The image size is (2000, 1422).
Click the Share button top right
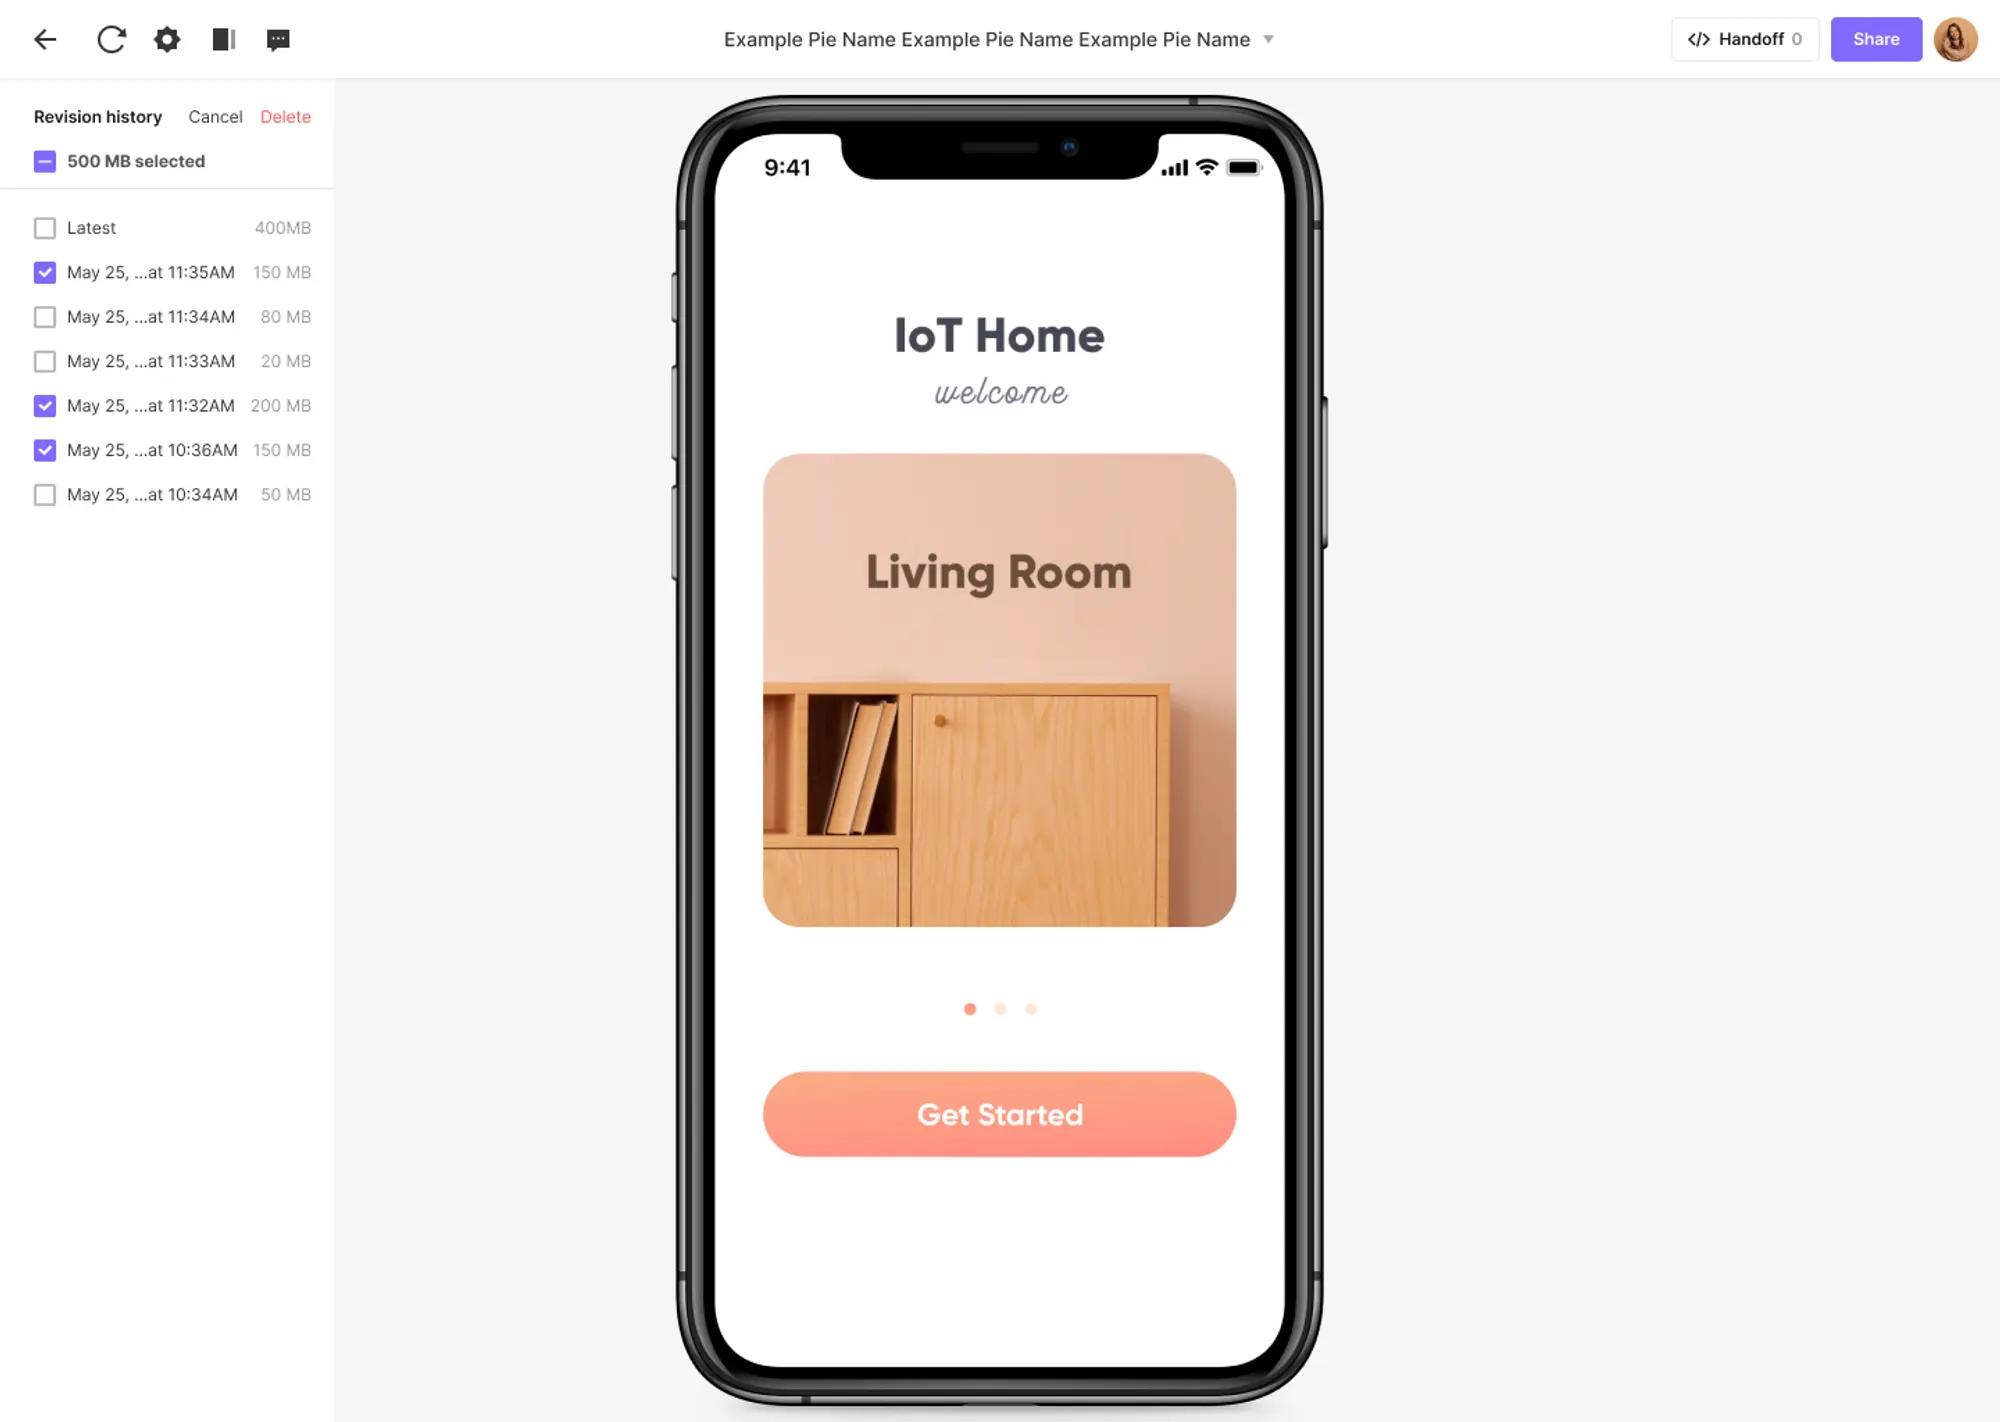[1875, 38]
